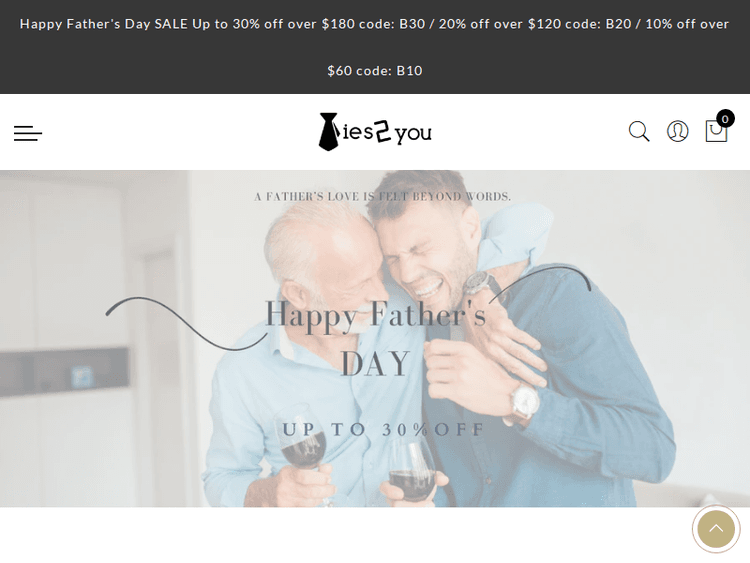Go to homepage via Ties2you logo text
The height and width of the screenshot is (563, 750).
pyautogui.click(x=375, y=132)
